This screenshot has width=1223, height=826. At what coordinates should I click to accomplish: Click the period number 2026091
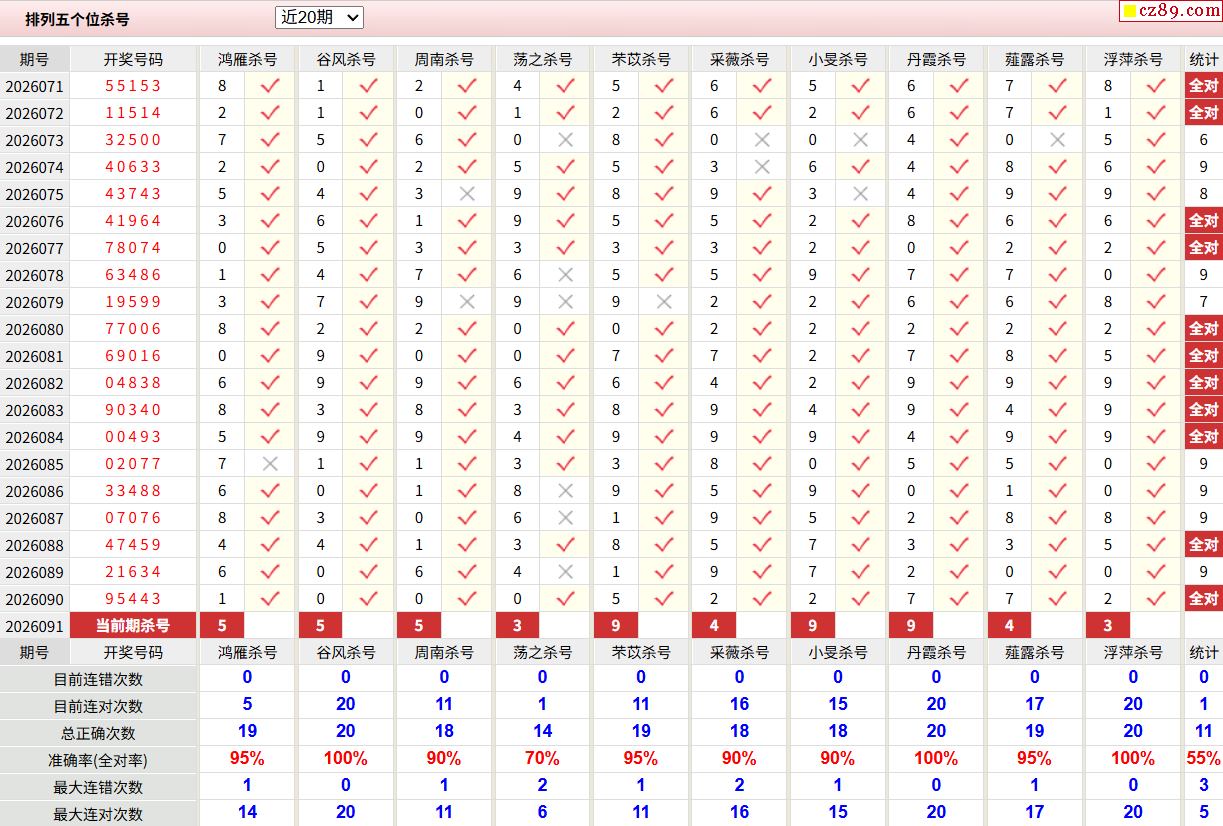click(x=34, y=627)
